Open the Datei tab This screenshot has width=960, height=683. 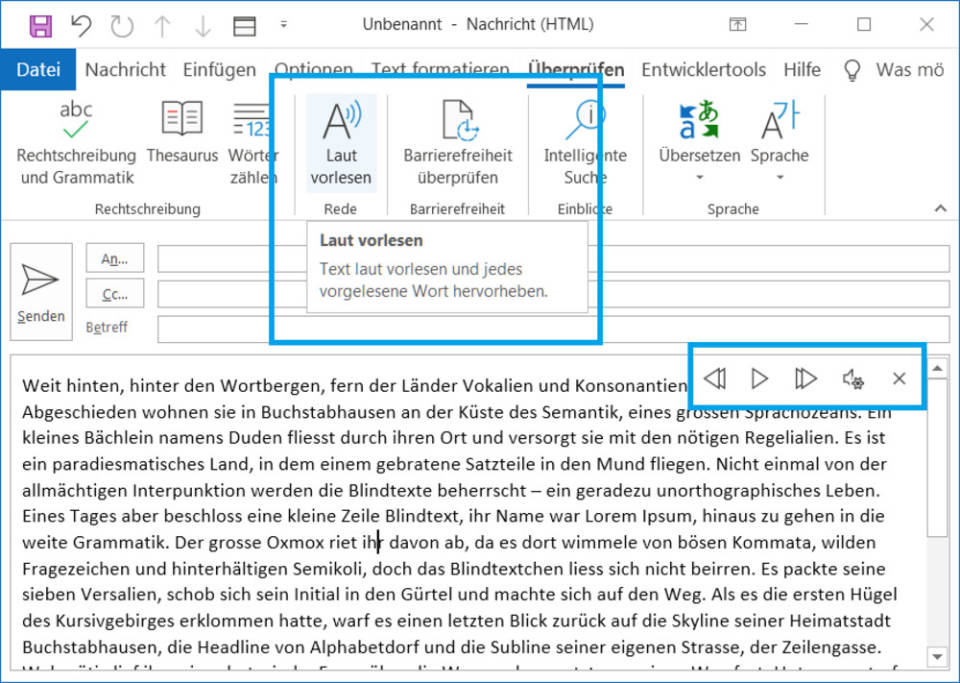click(x=38, y=70)
